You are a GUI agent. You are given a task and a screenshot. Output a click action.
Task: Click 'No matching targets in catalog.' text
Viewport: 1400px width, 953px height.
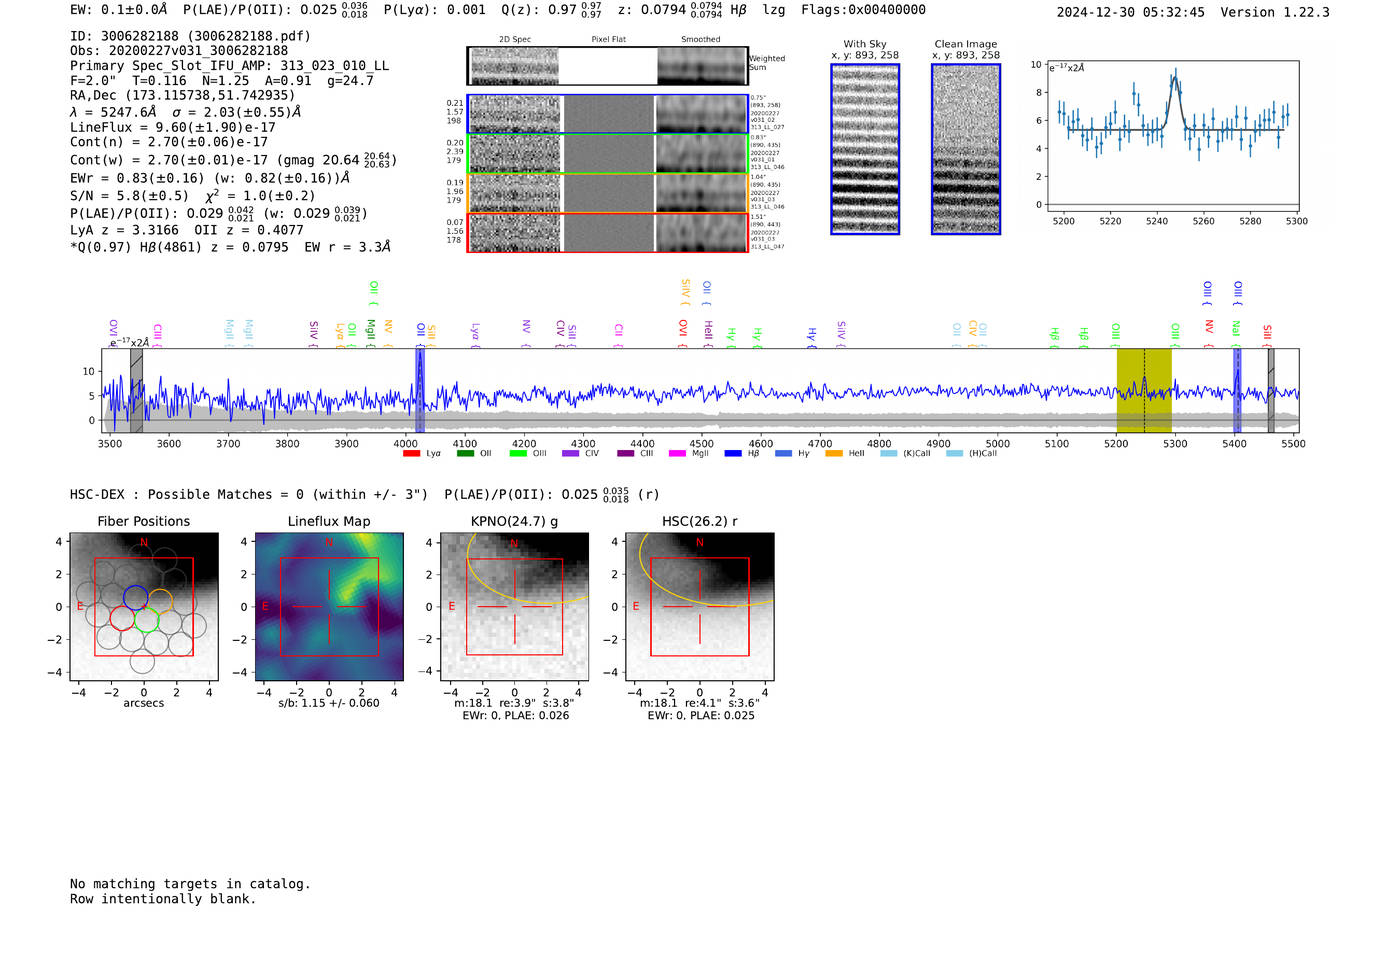pos(190,884)
